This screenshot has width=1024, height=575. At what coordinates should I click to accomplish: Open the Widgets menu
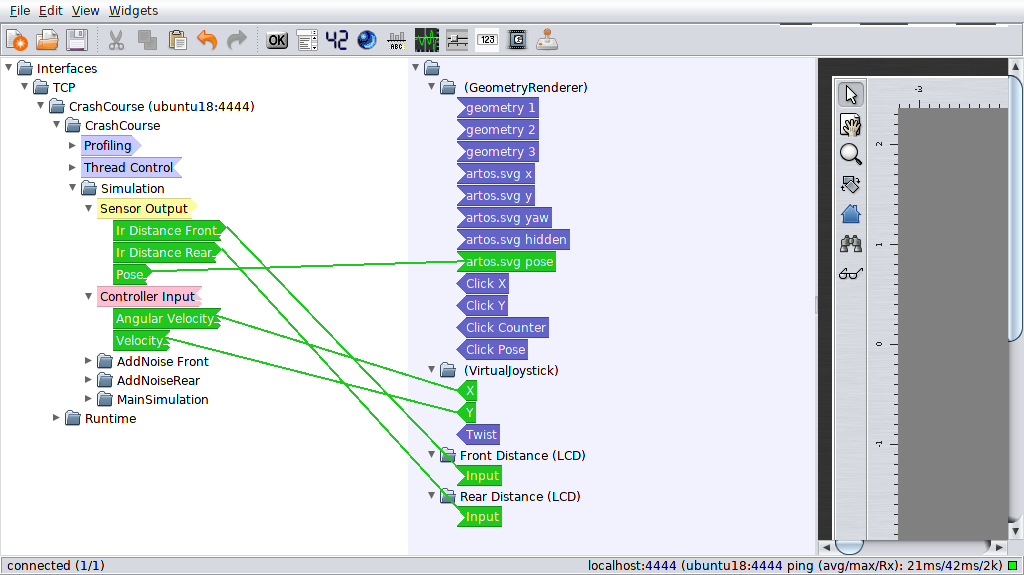[x=133, y=10]
